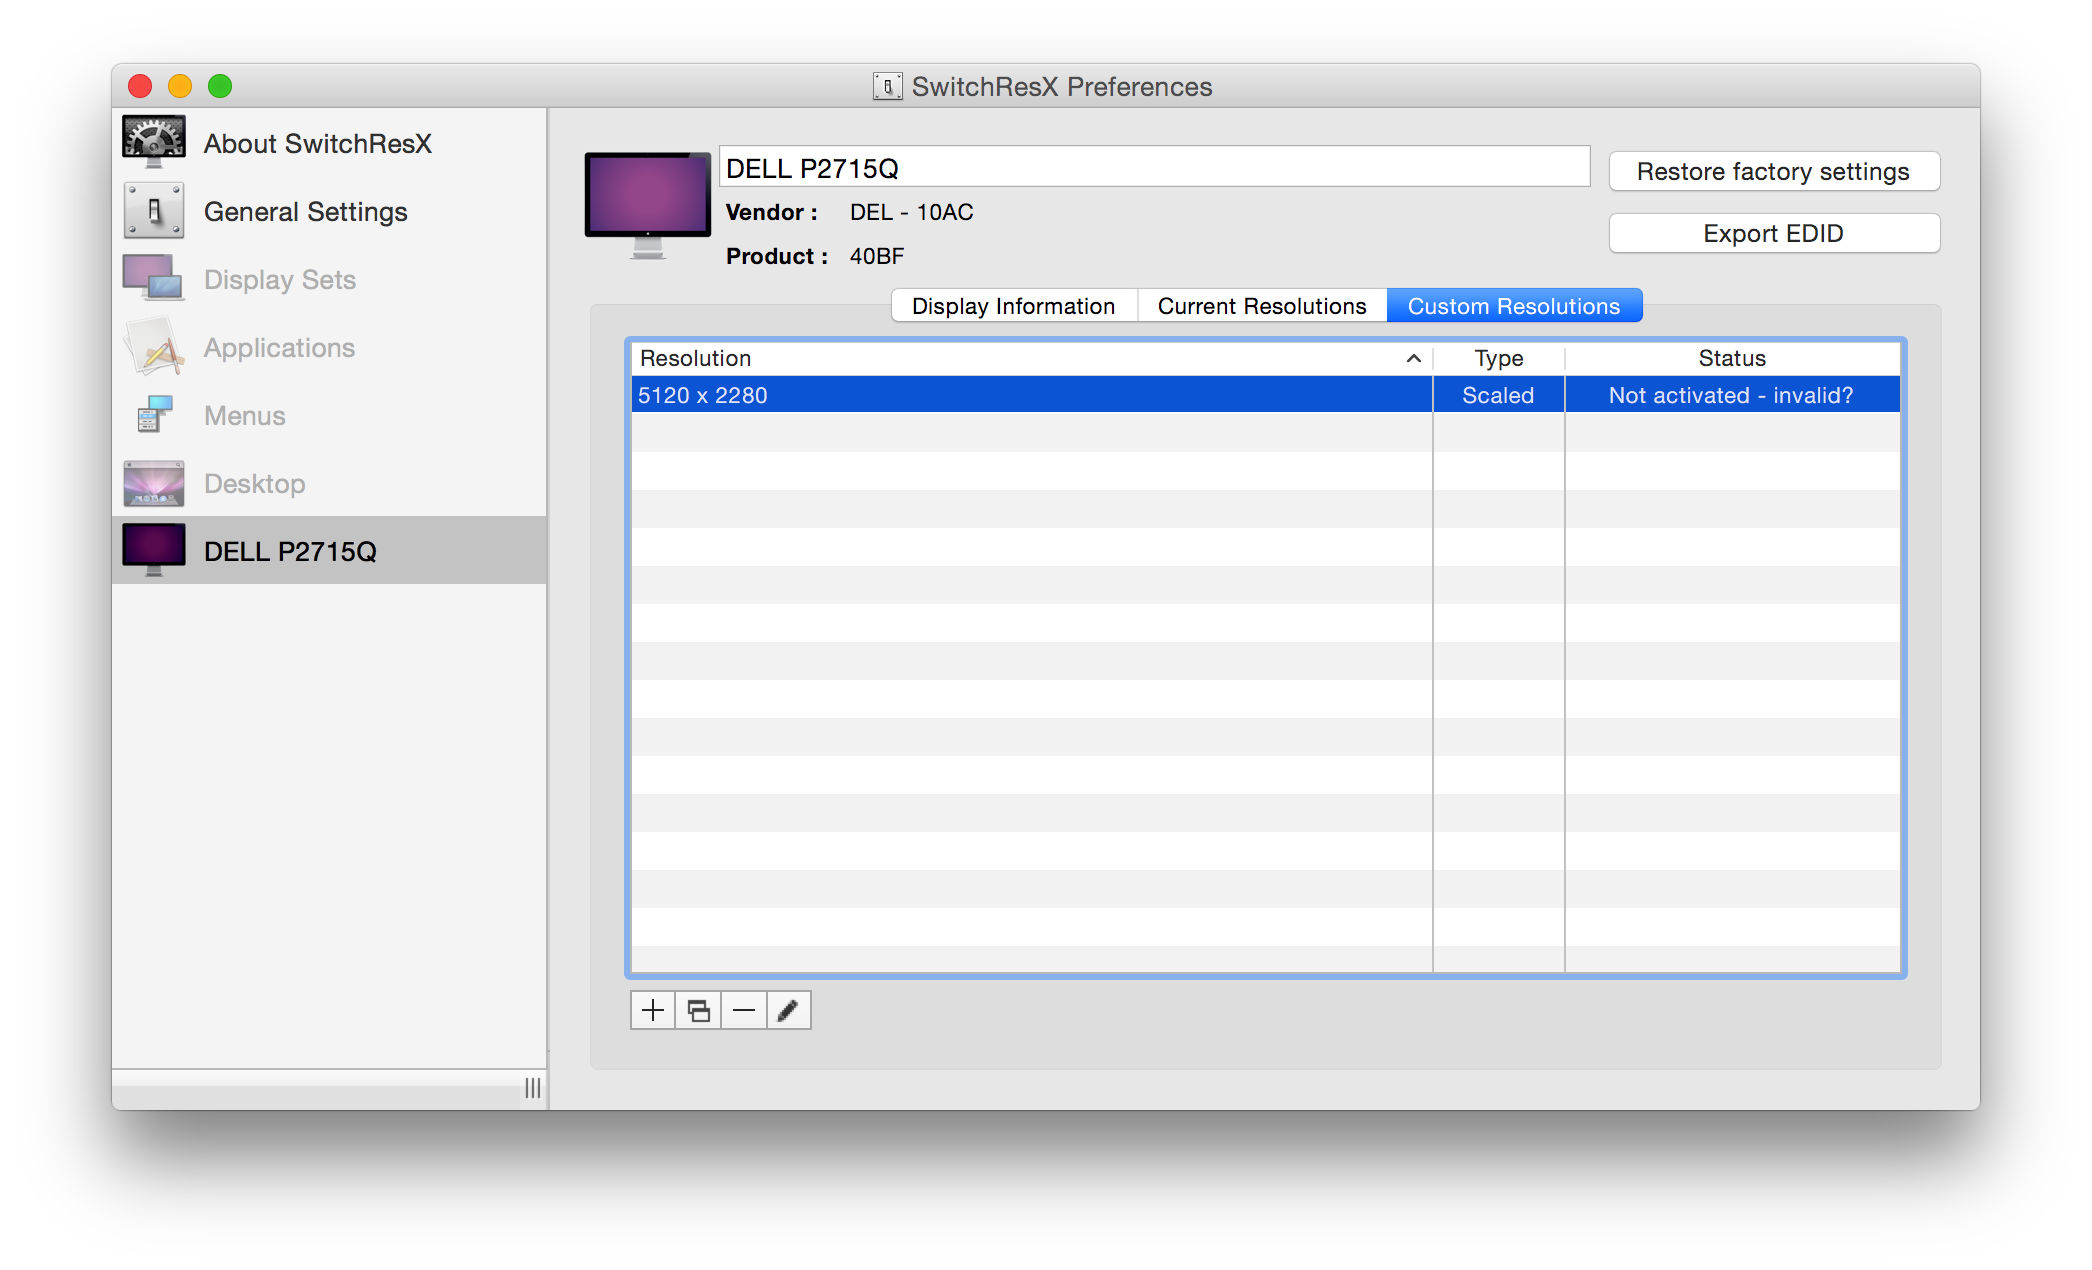This screenshot has height=1270, width=2092.
Task: Click the Type column header
Action: pos(1498,358)
